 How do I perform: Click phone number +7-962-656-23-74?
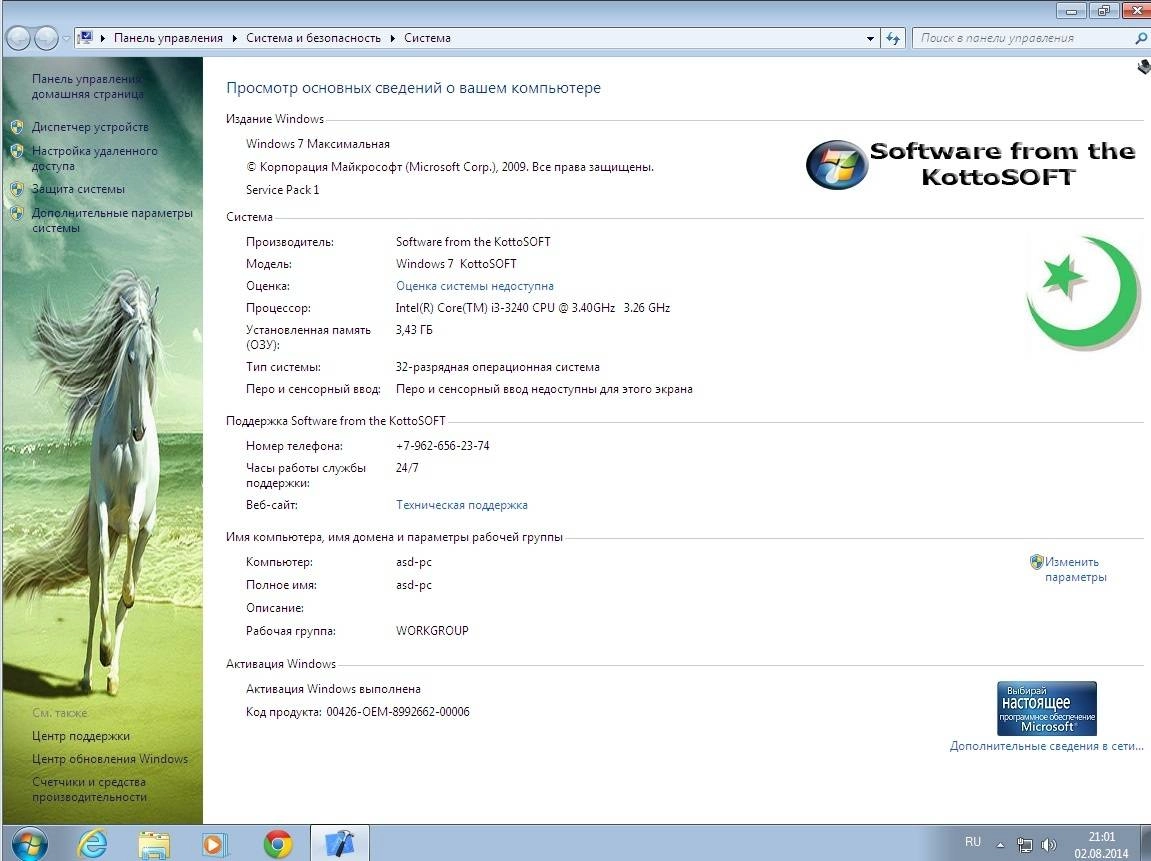tap(443, 446)
